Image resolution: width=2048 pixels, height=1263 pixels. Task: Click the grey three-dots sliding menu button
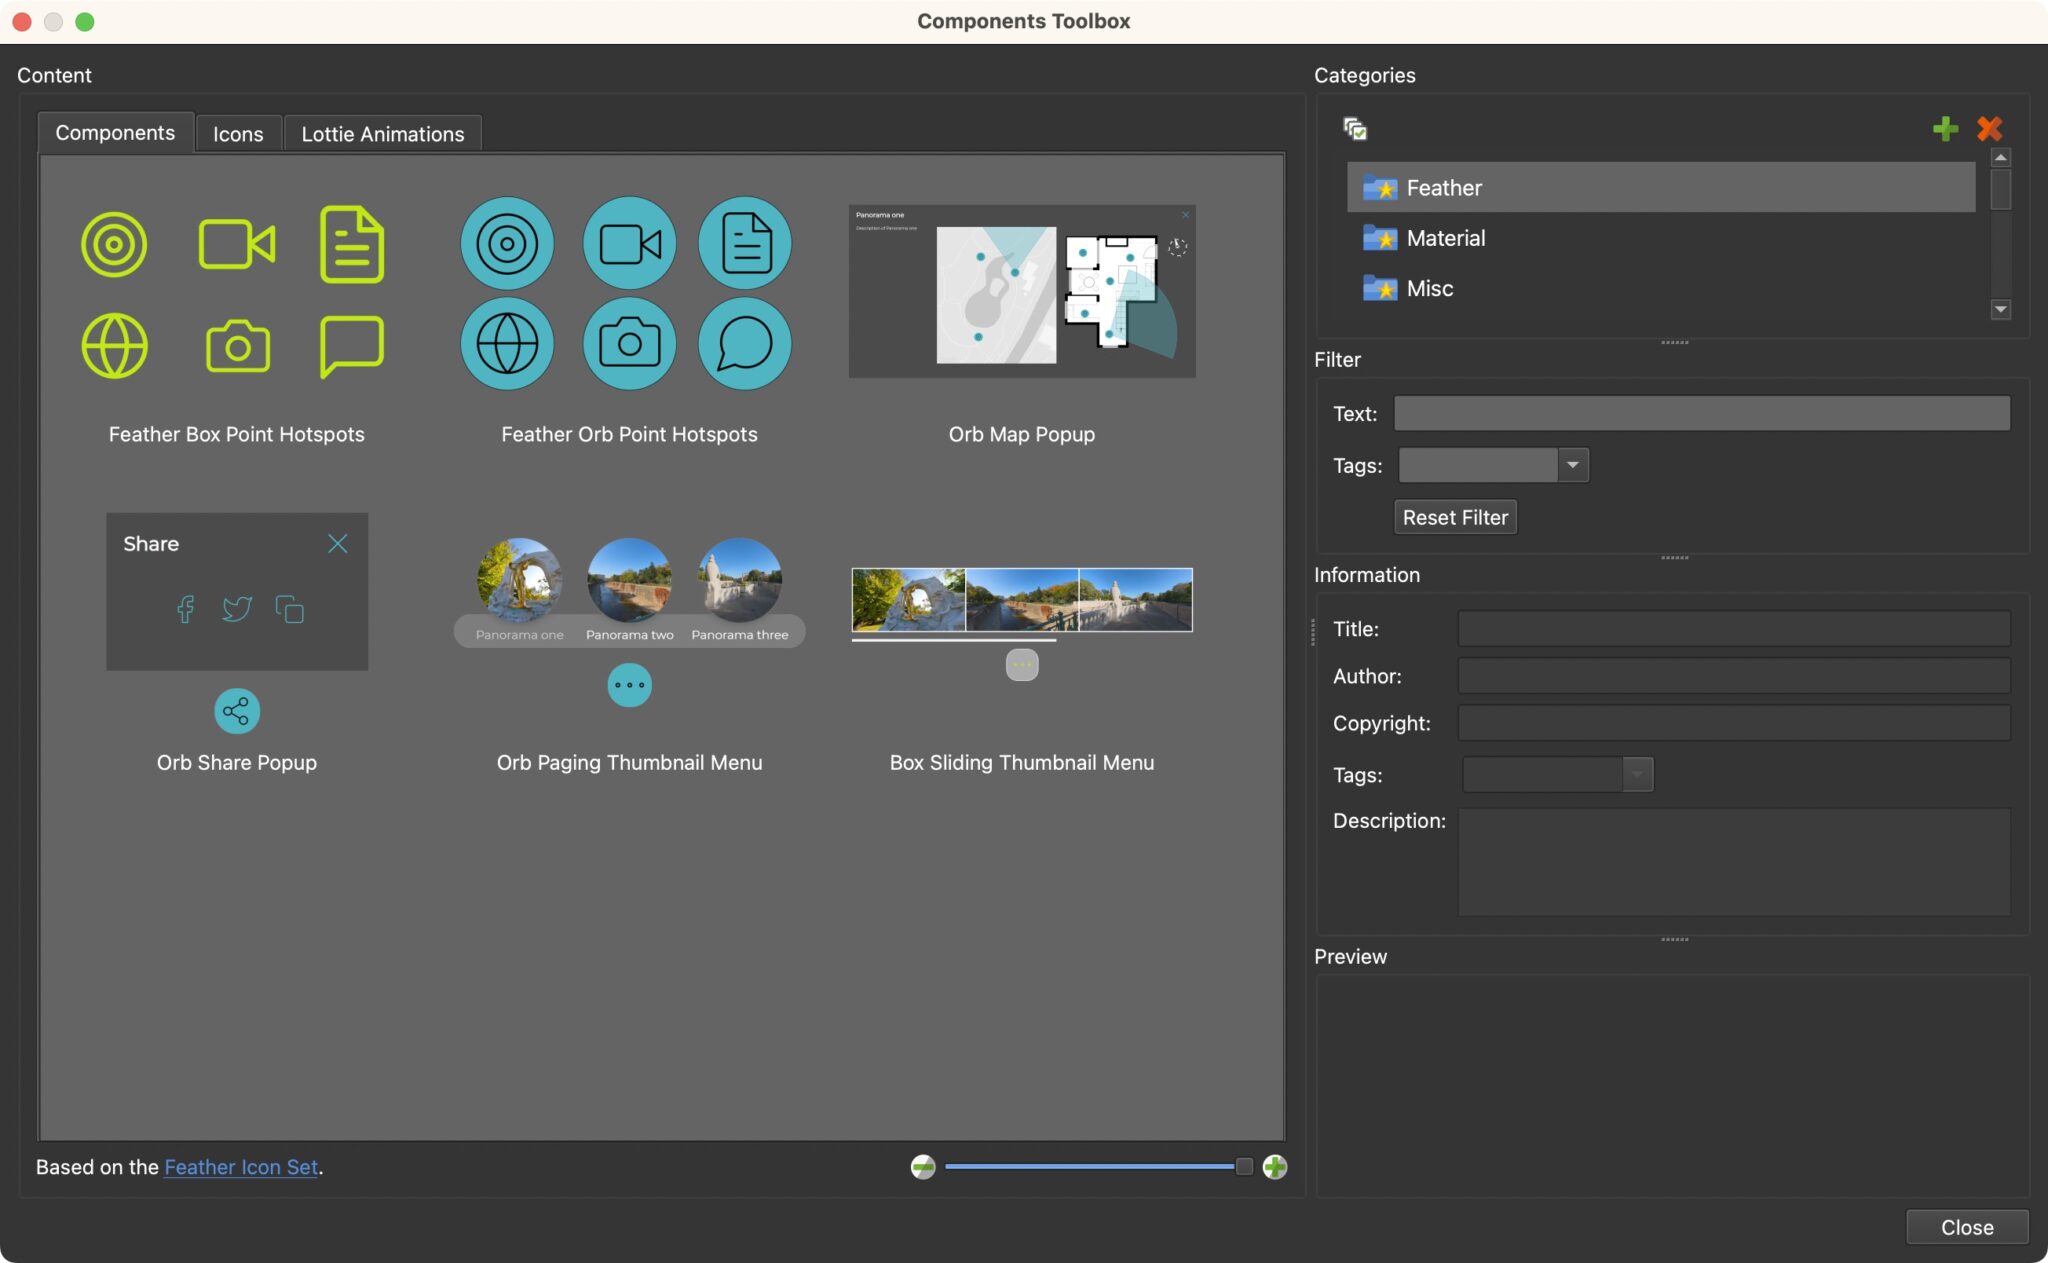pos(1022,665)
